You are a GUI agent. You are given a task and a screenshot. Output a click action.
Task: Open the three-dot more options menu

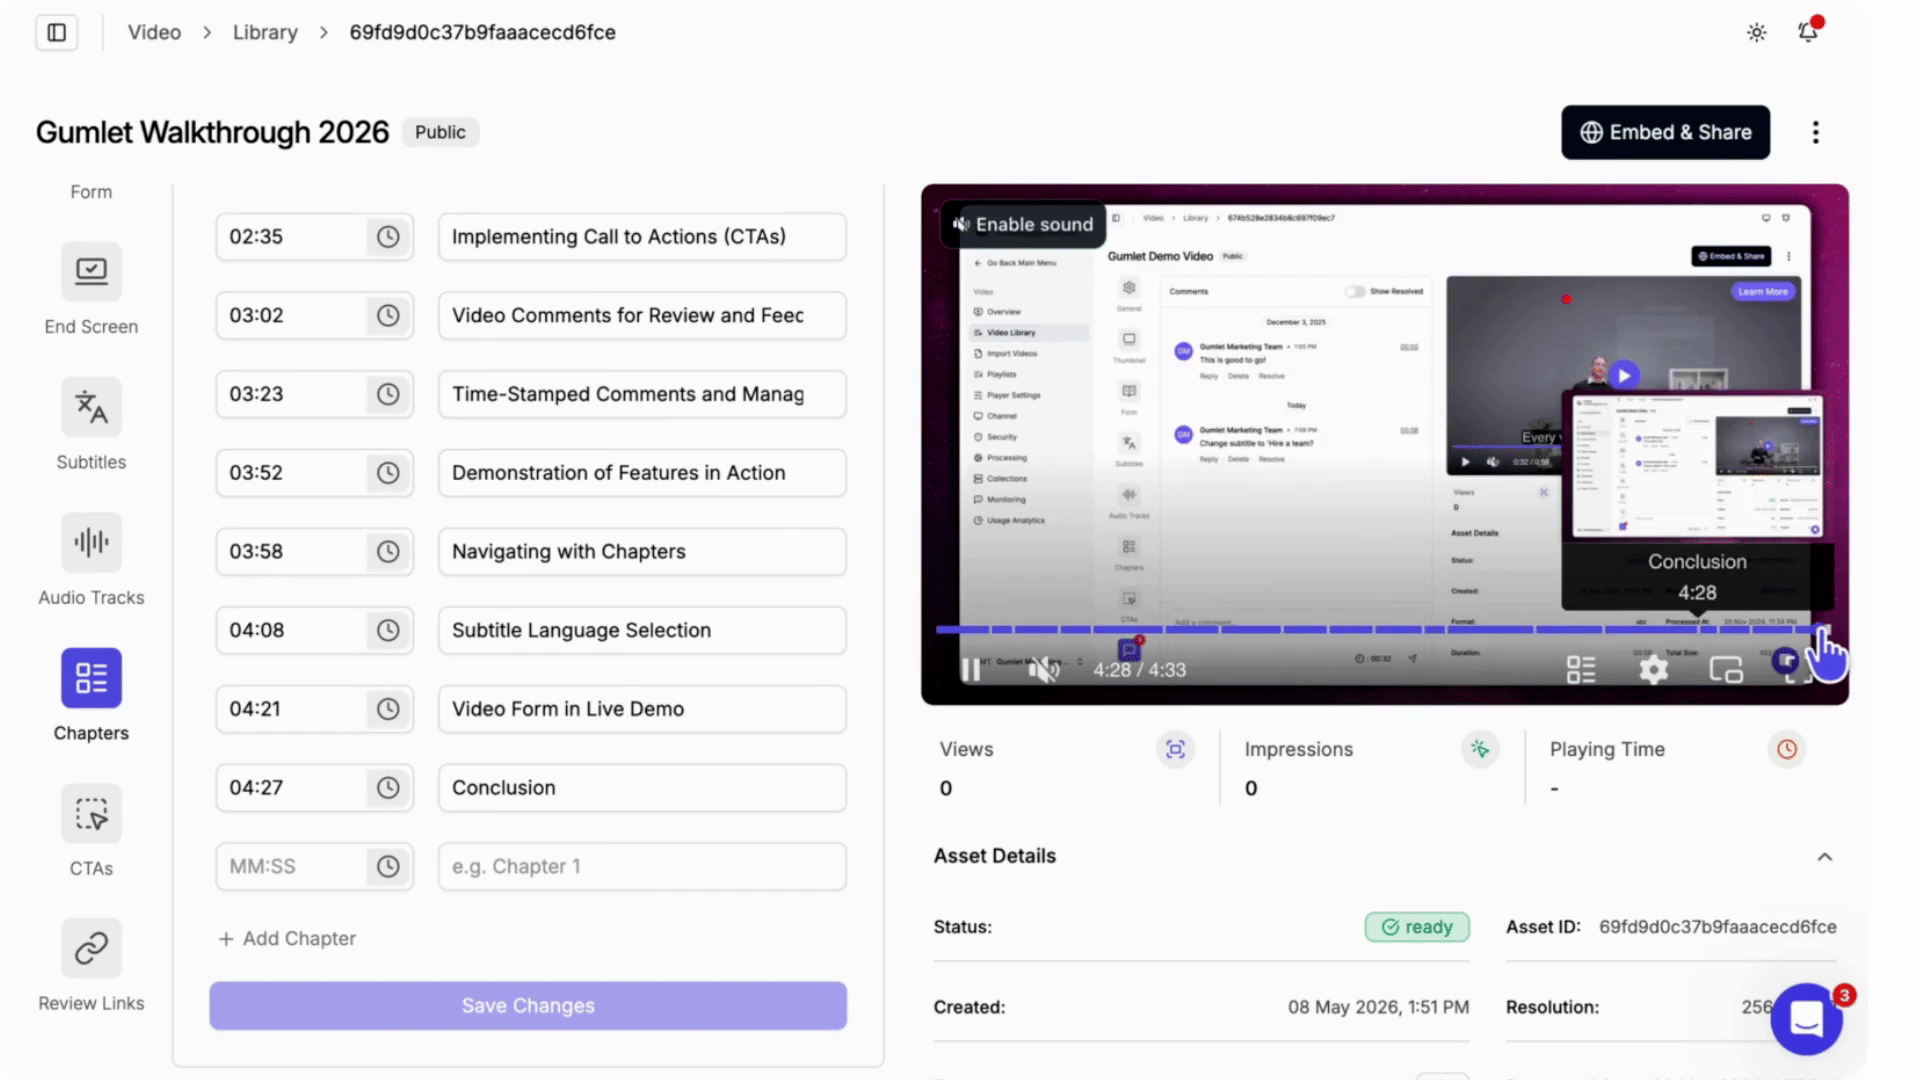(1816, 132)
